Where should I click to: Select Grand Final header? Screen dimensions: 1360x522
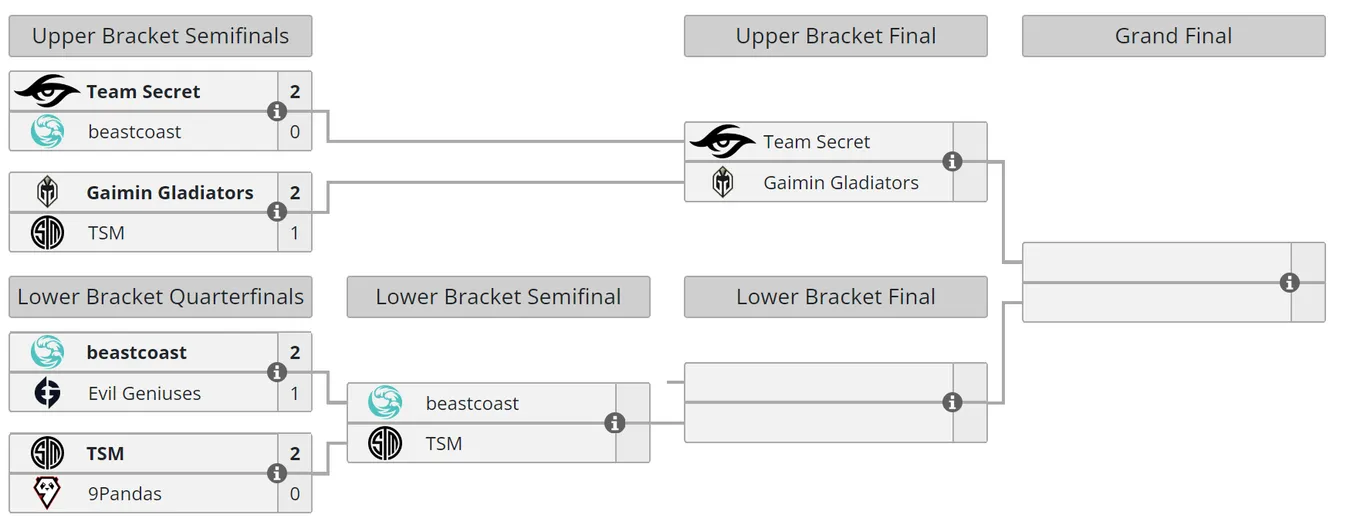[1174, 36]
